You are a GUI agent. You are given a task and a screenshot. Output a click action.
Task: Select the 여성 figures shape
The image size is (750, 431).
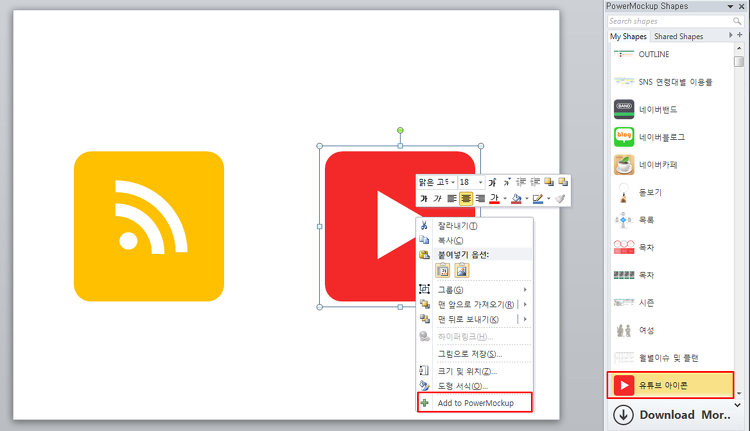[624, 330]
